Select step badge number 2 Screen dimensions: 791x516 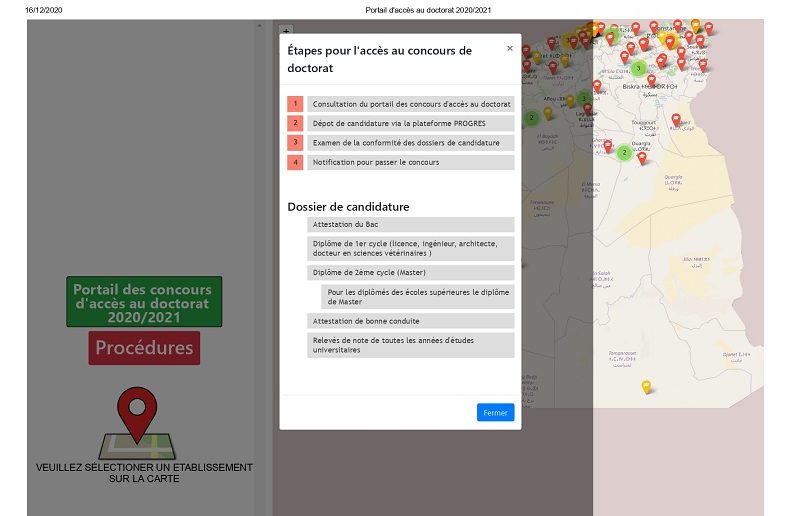tap(295, 123)
